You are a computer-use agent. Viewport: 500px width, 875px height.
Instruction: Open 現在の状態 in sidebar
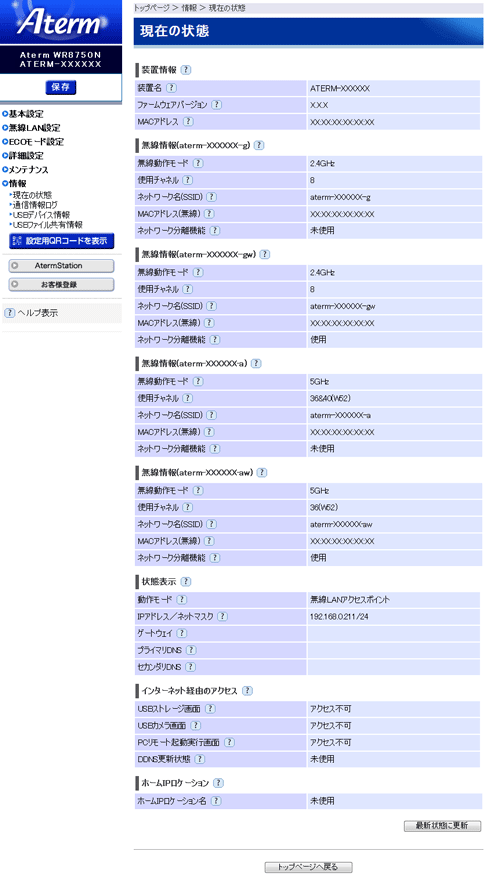tap(32, 195)
